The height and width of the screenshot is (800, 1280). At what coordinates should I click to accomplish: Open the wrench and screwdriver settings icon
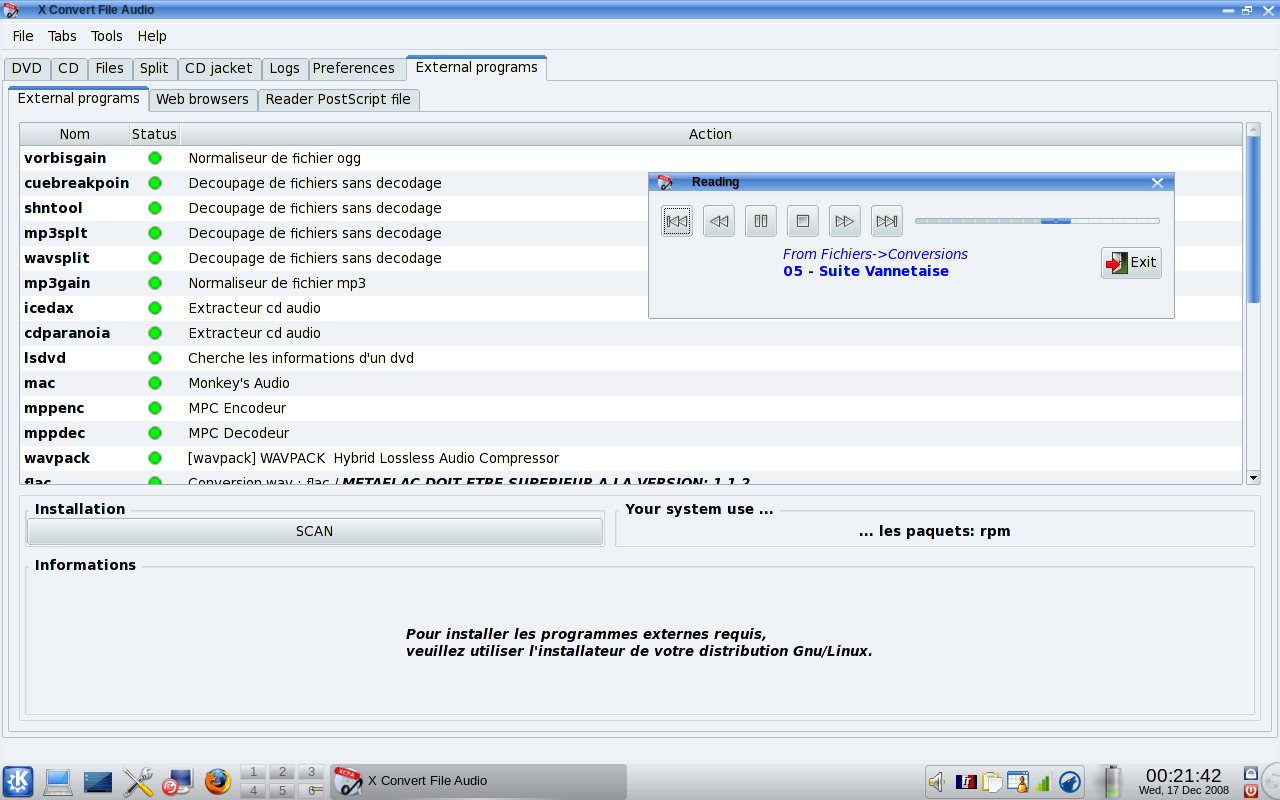(137, 782)
